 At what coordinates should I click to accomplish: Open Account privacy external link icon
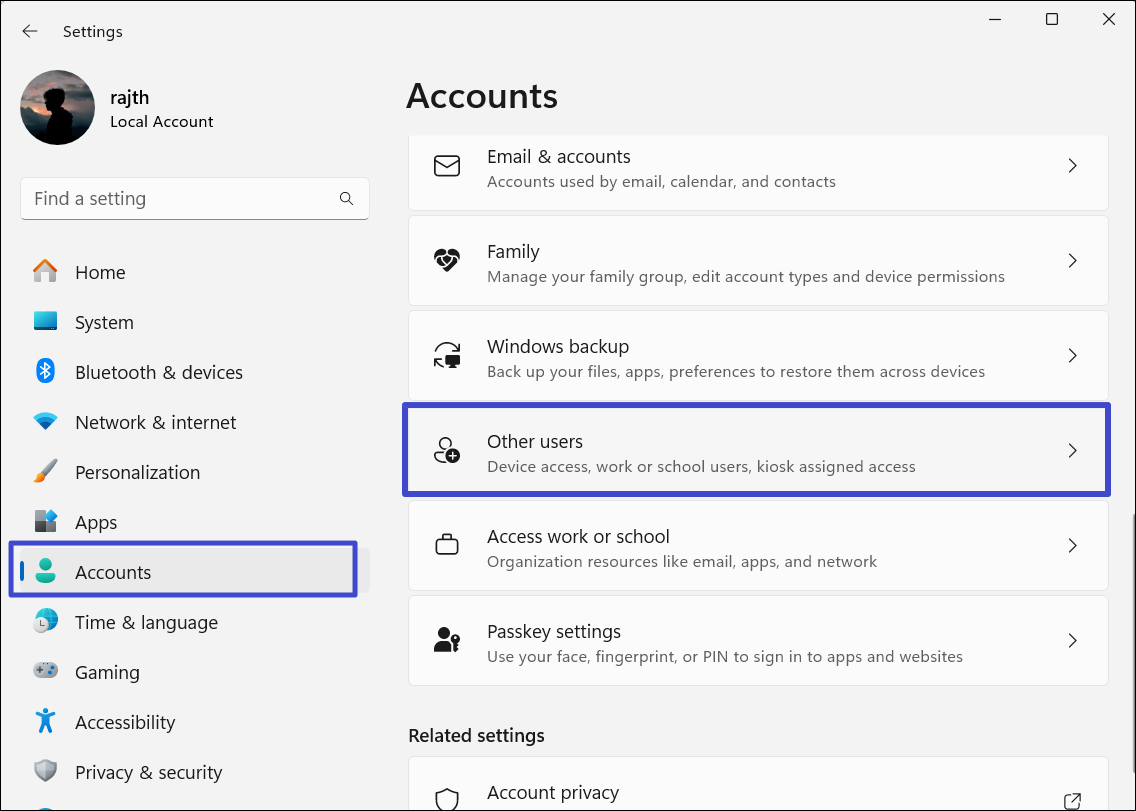pos(1072,800)
